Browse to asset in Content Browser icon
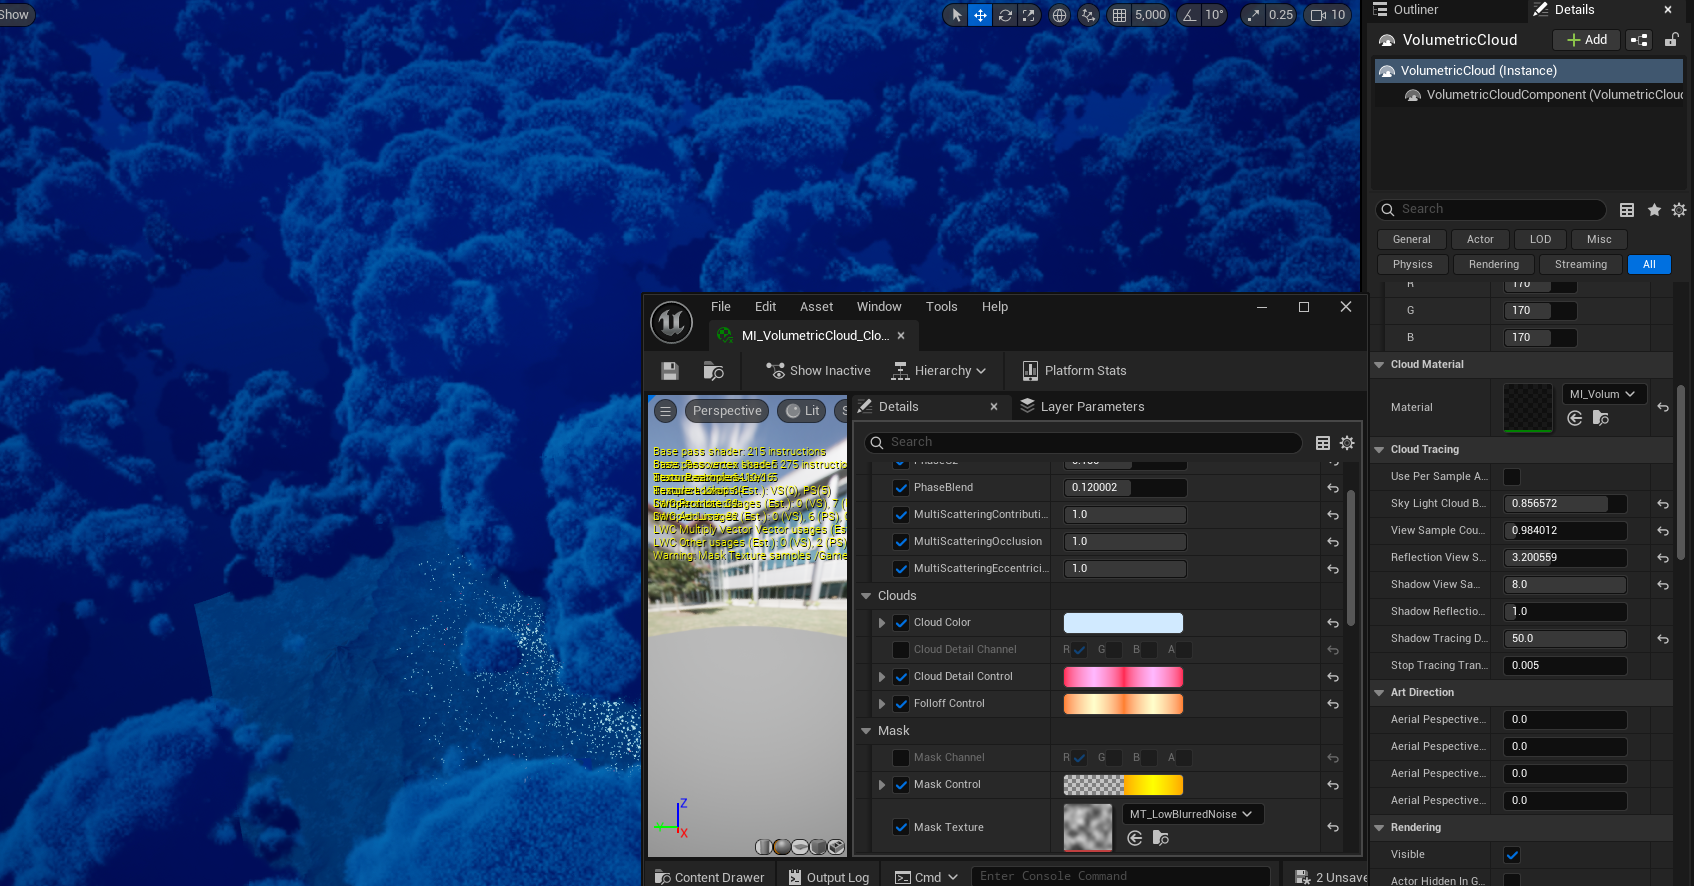The height and width of the screenshot is (886, 1694). (x=713, y=371)
